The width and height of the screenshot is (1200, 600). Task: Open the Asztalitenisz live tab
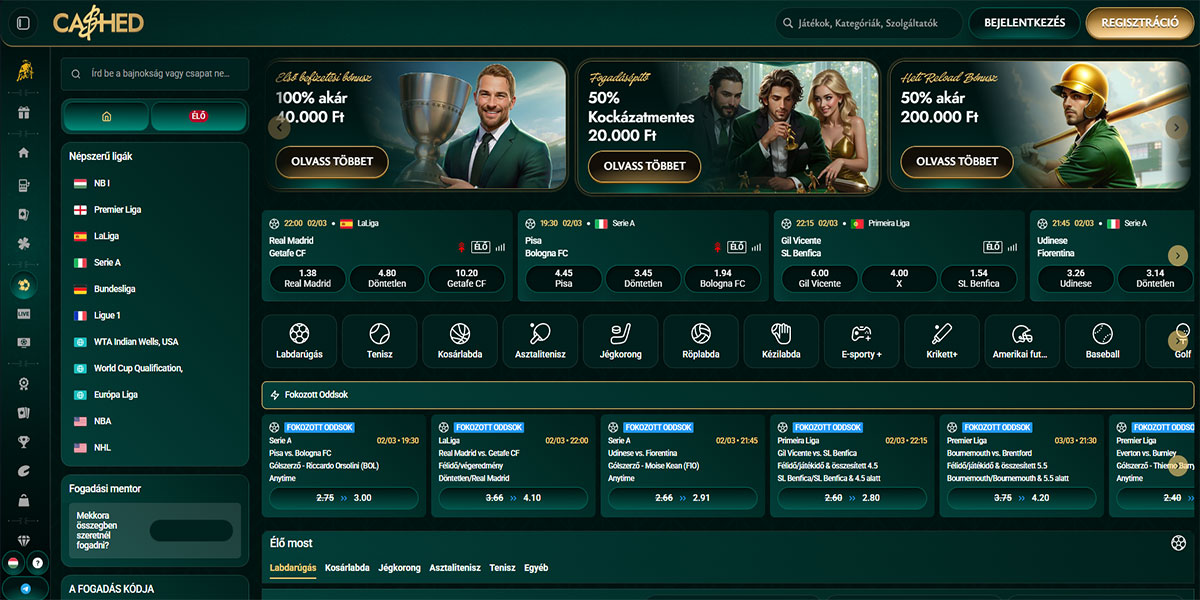pyautogui.click(x=455, y=568)
